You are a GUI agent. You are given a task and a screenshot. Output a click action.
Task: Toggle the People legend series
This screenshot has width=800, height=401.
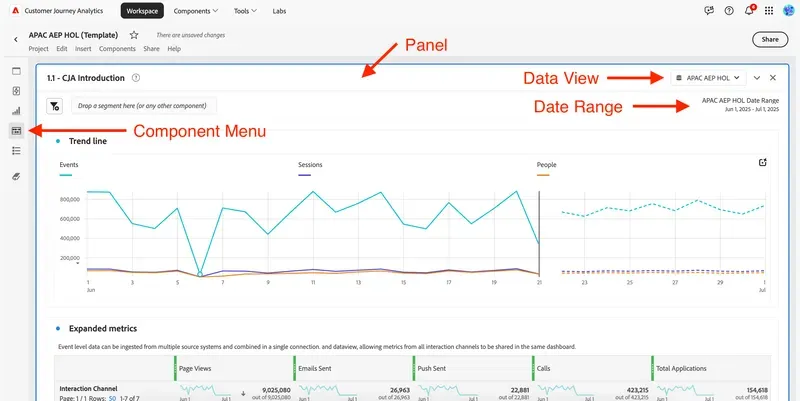546,168
